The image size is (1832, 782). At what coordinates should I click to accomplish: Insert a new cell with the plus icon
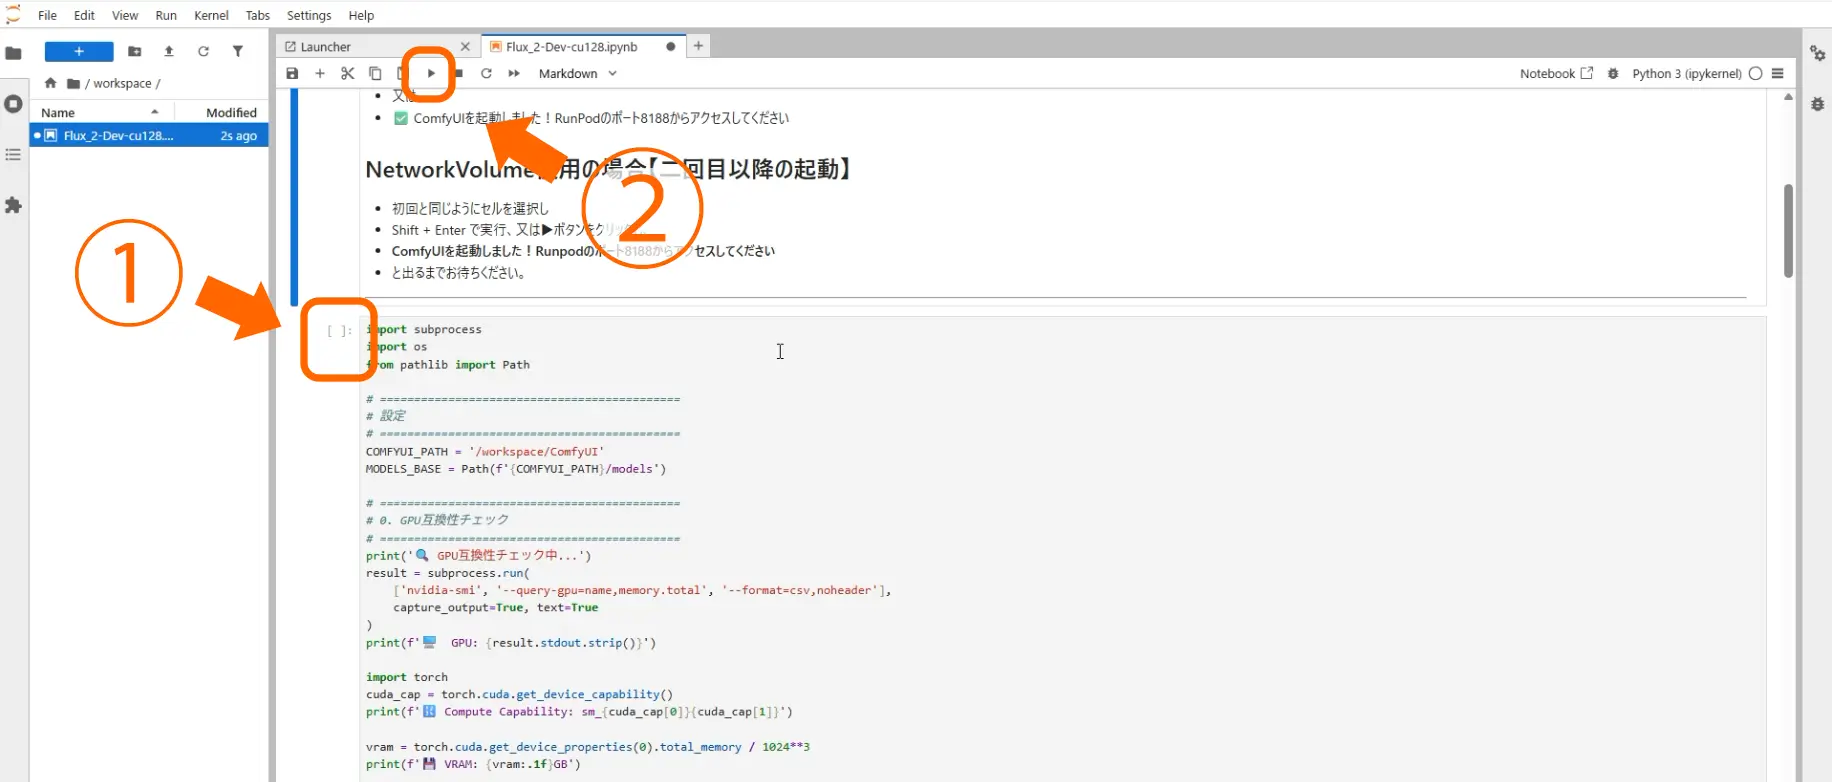coord(320,73)
